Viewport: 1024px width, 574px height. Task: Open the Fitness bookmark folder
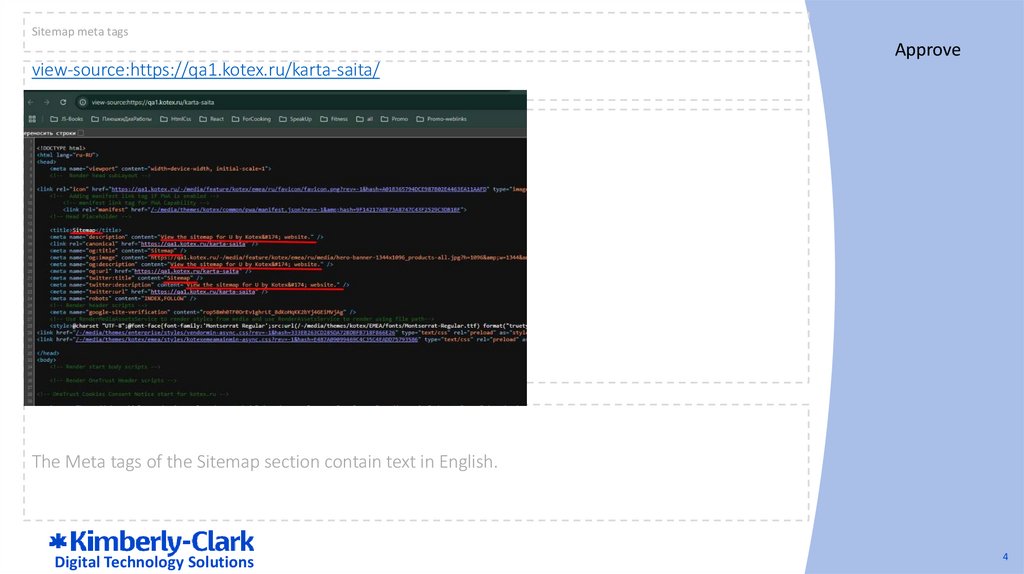coord(334,119)
